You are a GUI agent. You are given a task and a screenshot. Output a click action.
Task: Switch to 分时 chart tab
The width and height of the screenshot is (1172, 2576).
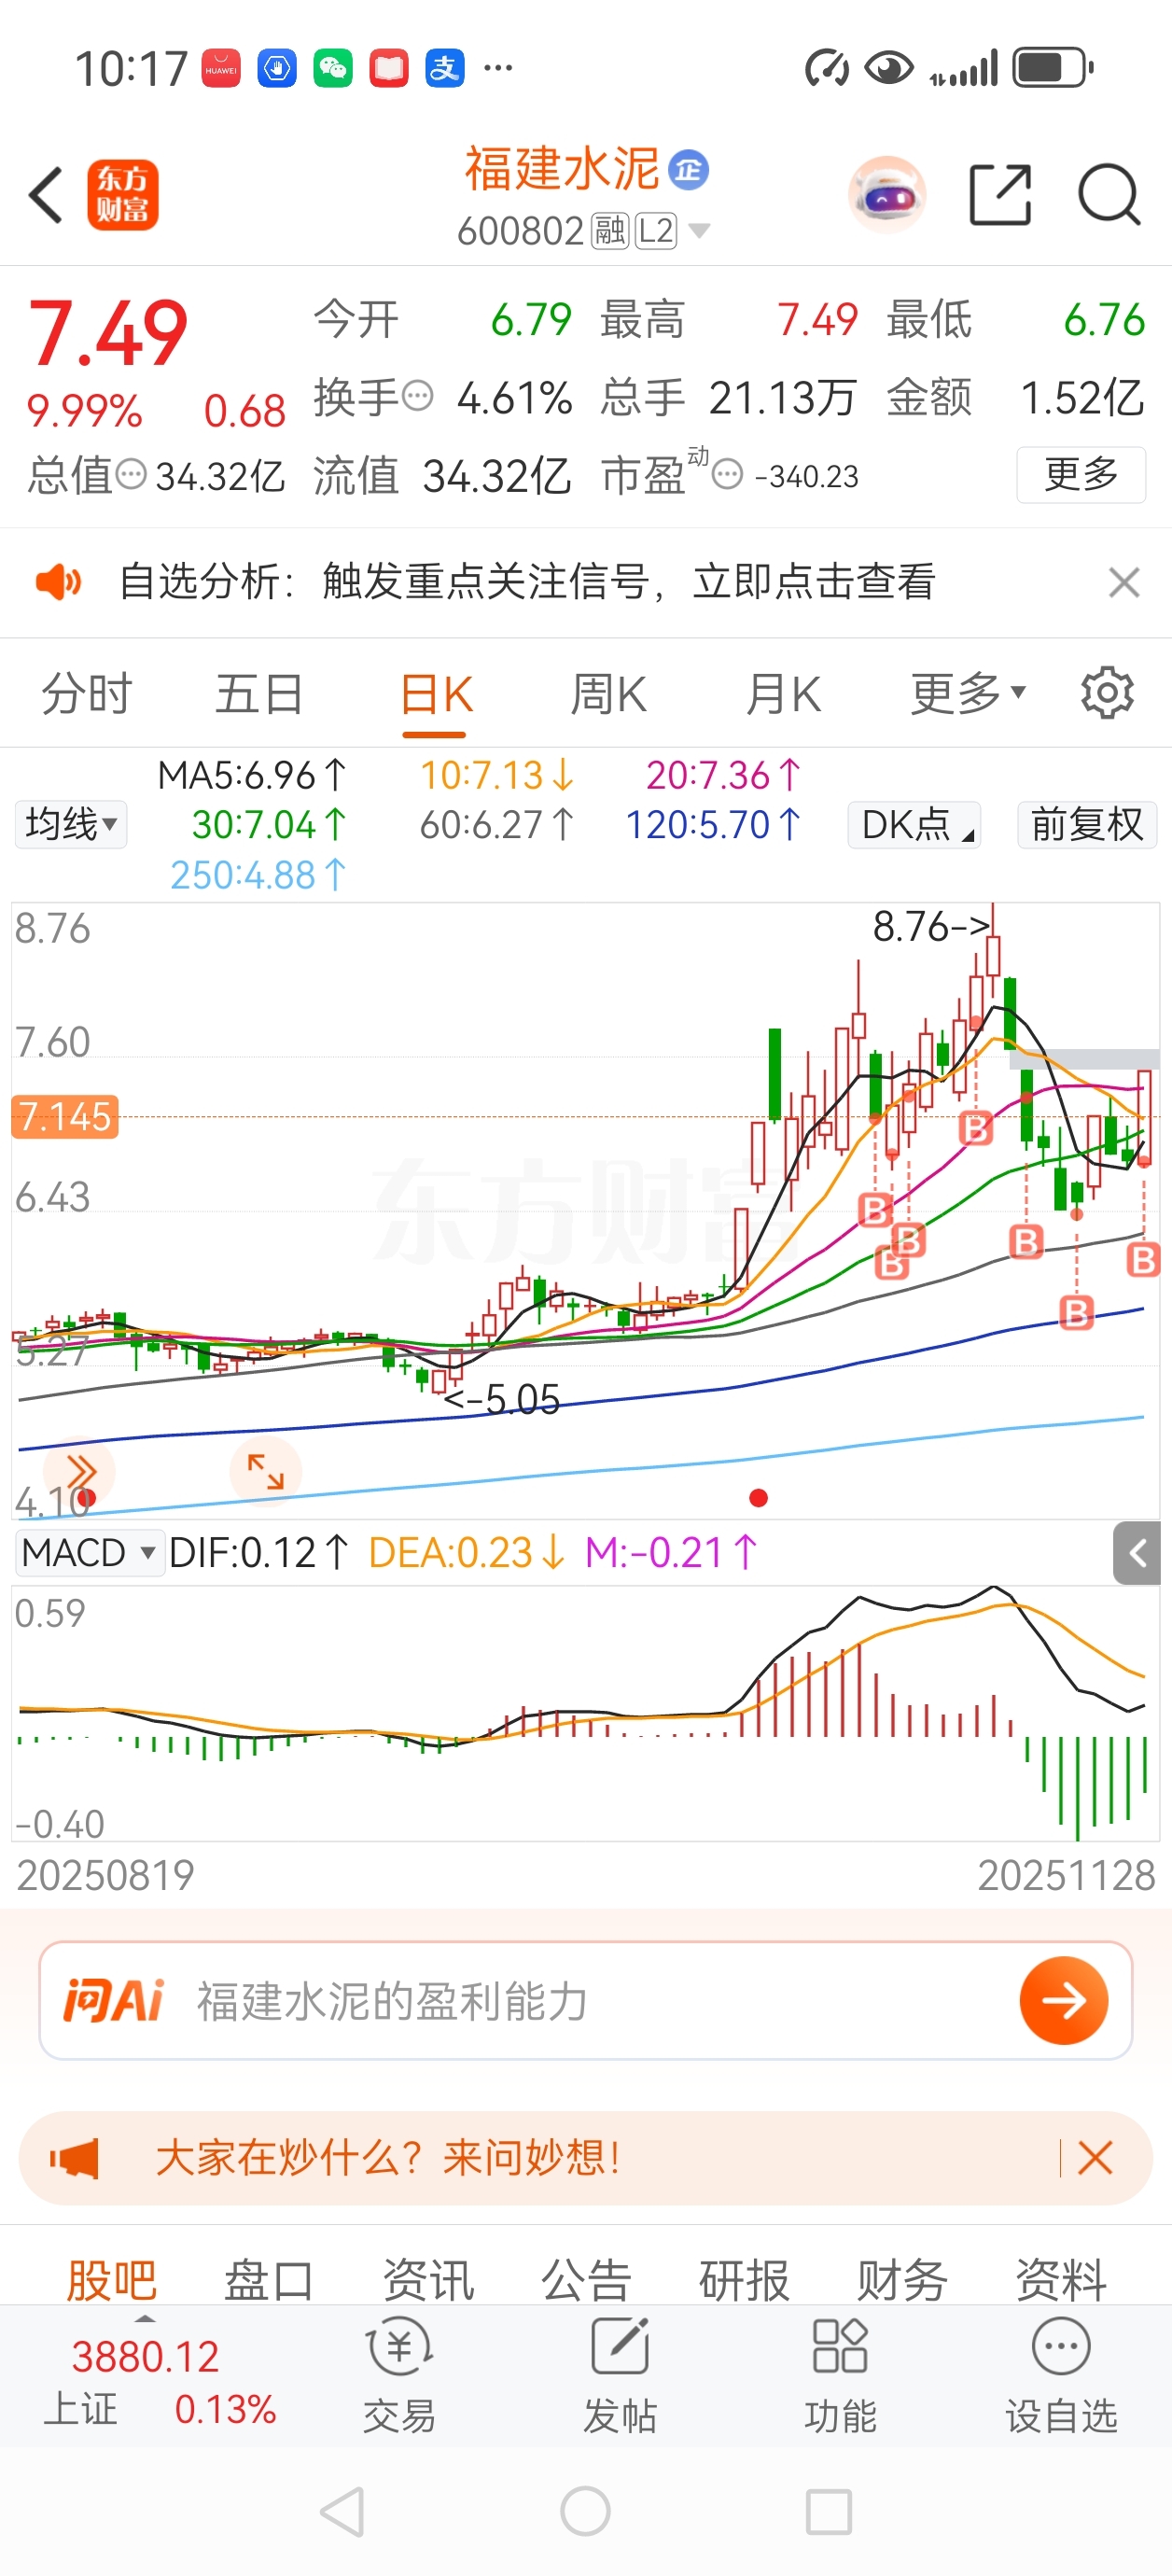coord(86,694)
